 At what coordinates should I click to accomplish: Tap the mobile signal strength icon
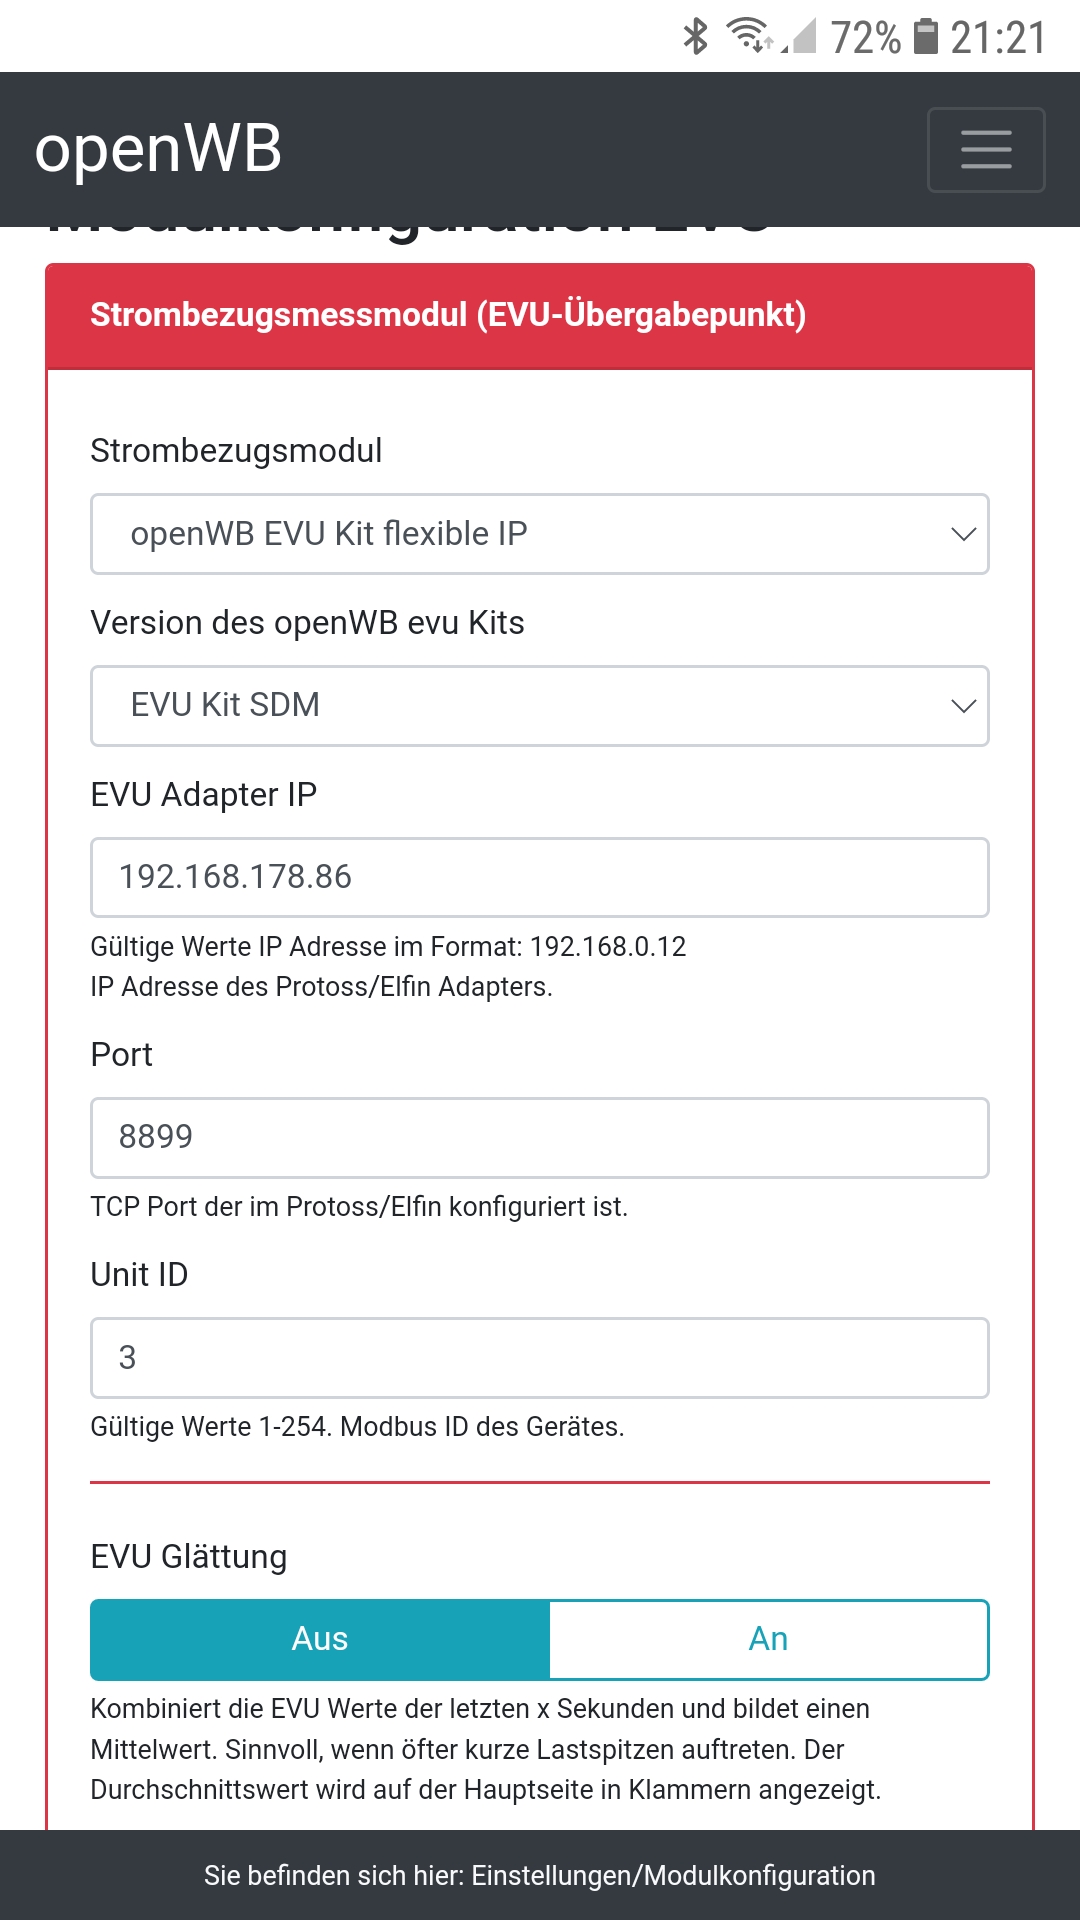tap(799, 37)
